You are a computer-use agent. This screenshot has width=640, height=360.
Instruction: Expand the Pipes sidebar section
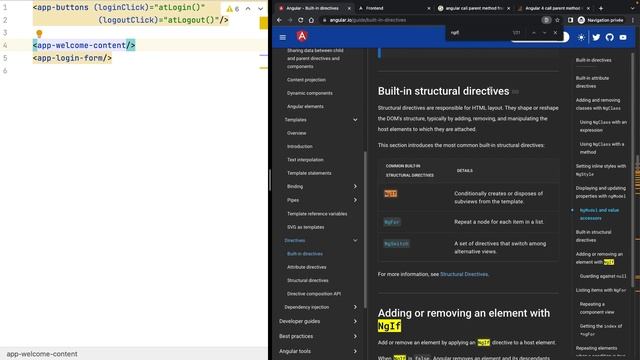(355, 200)
